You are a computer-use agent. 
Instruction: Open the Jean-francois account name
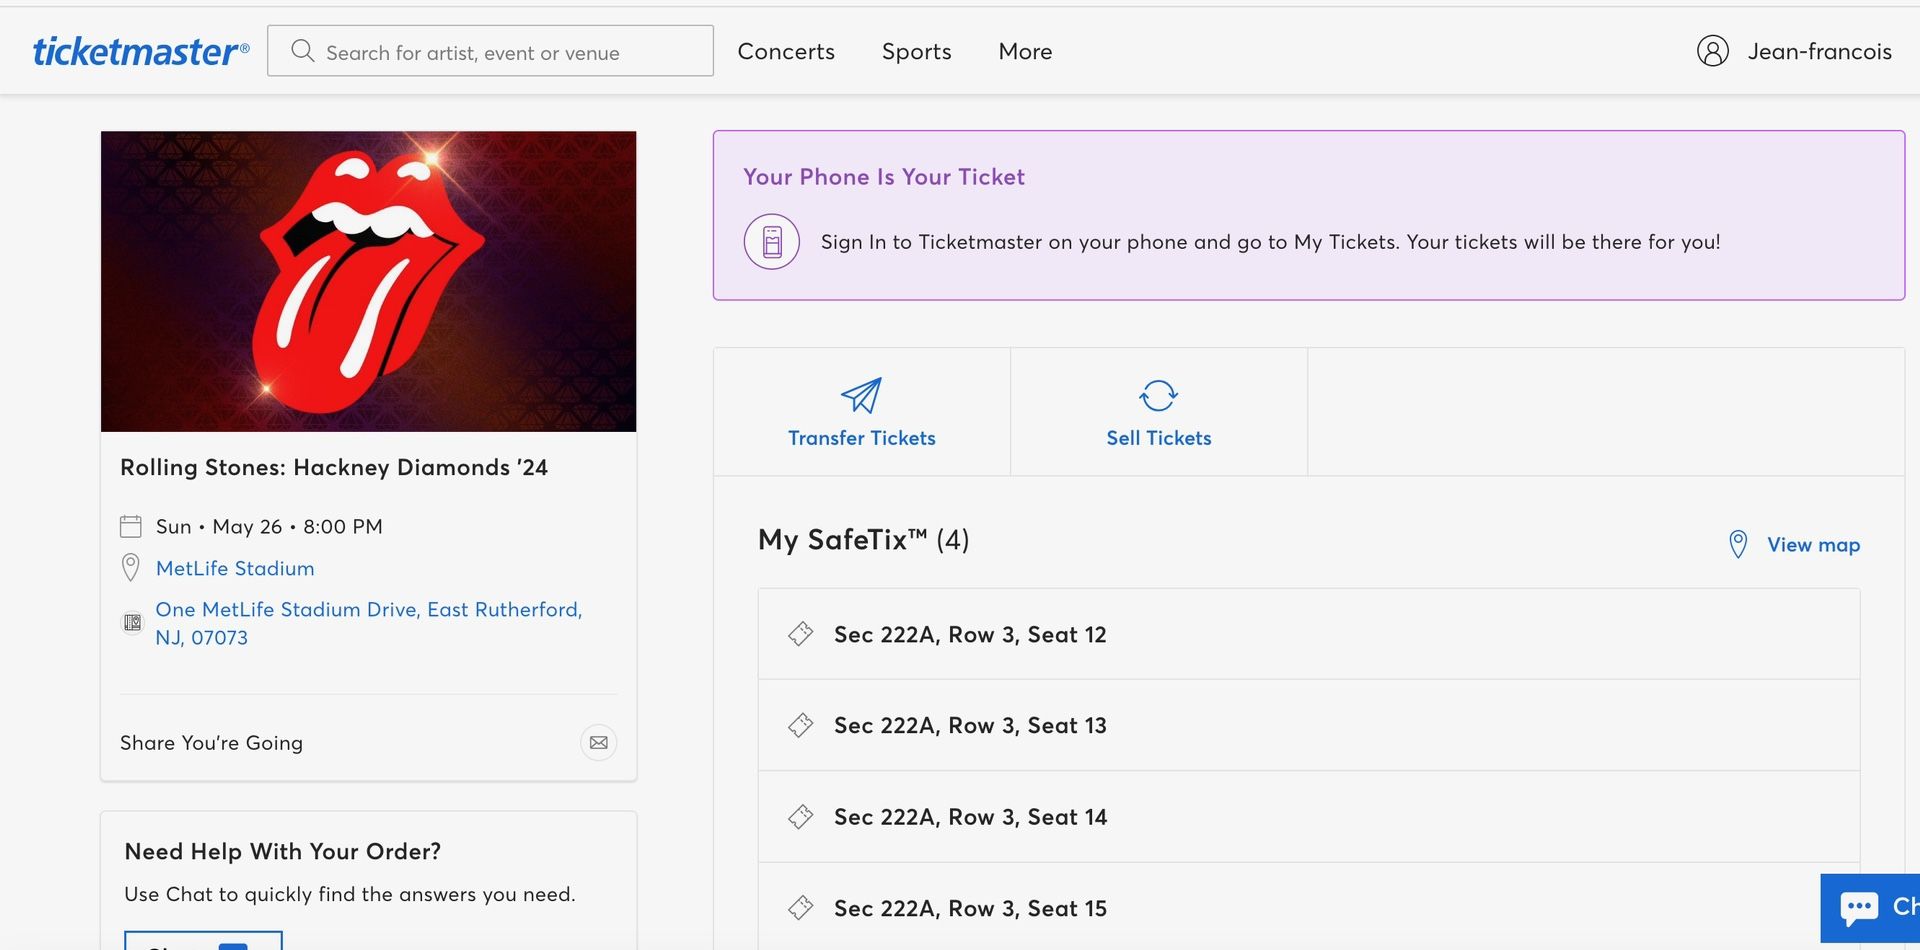1819,51
